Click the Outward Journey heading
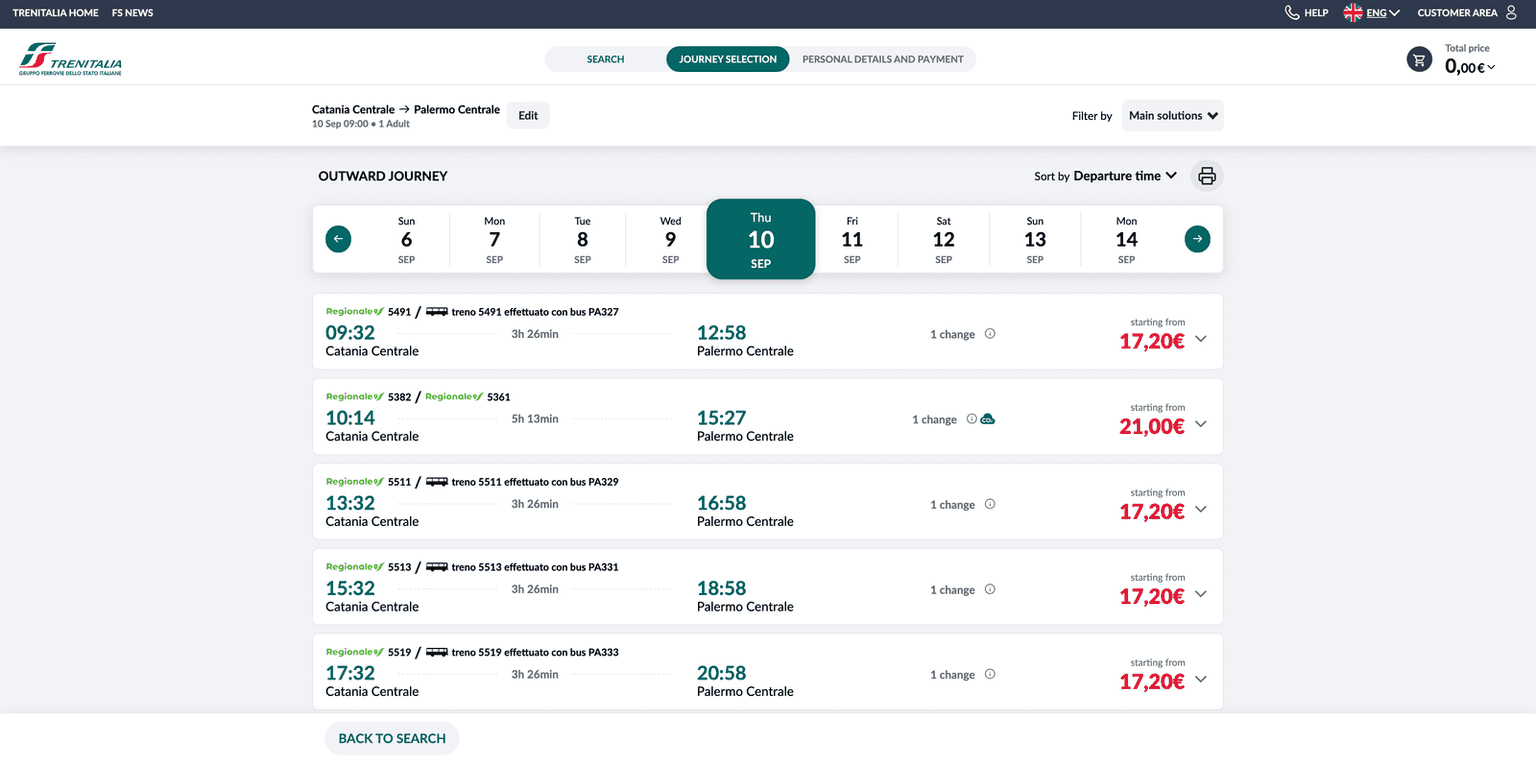 pos(383,176)
